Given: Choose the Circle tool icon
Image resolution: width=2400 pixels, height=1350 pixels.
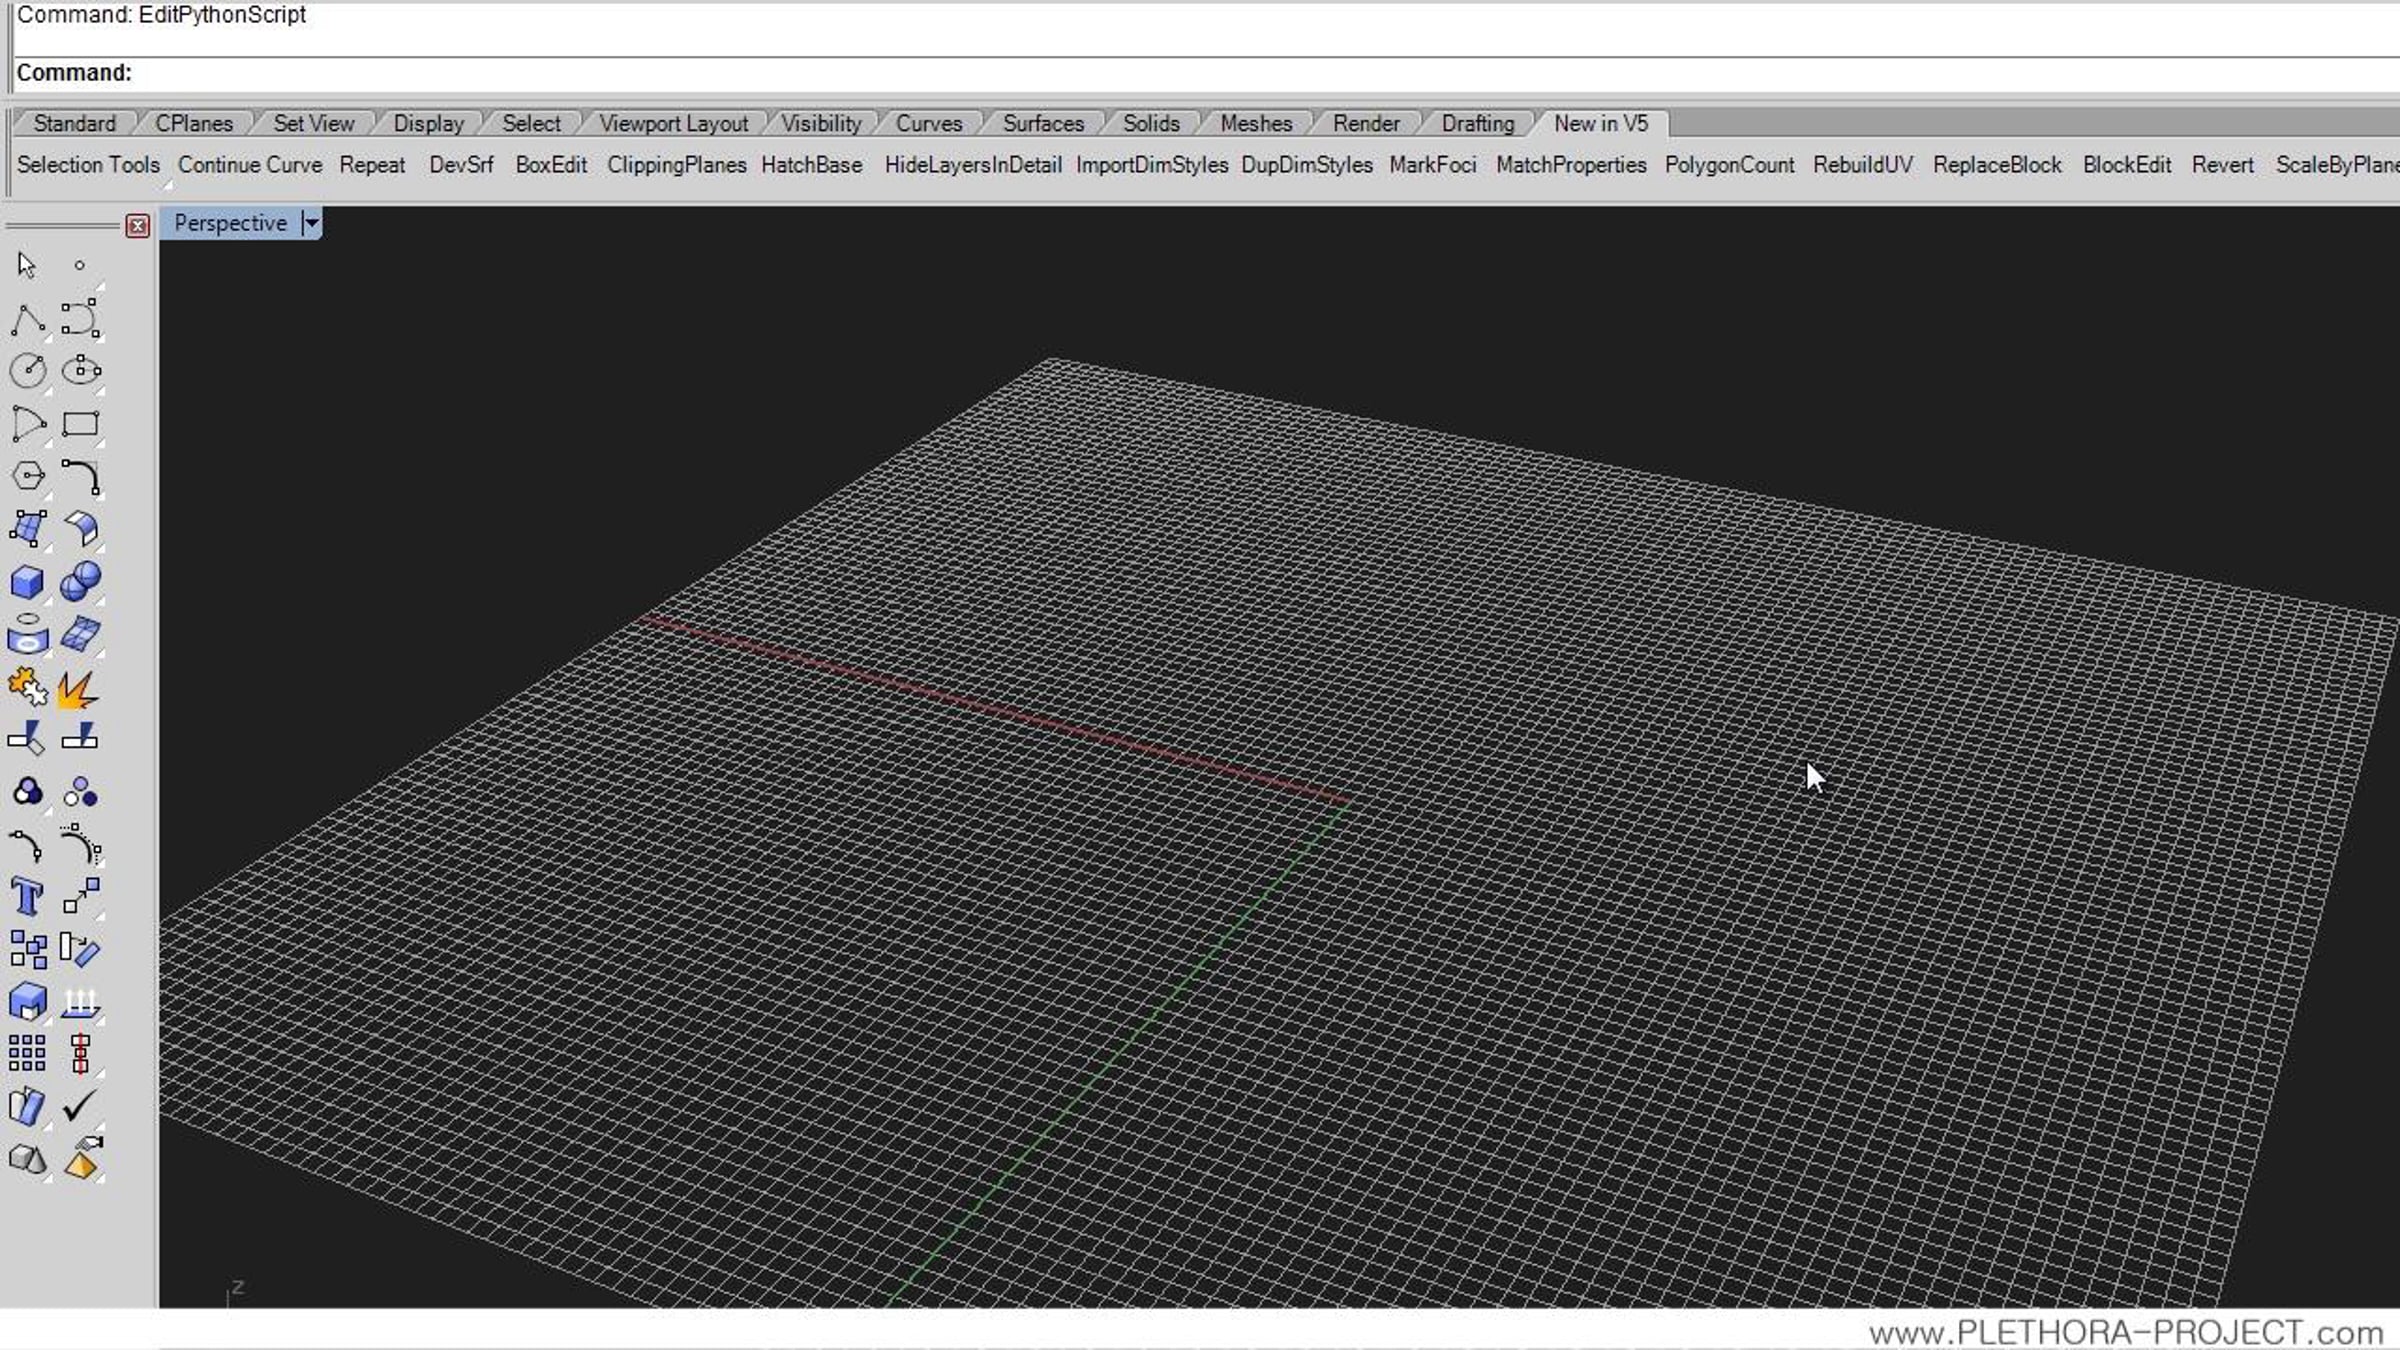Looking at the screenshot, I should pos(27,370).
